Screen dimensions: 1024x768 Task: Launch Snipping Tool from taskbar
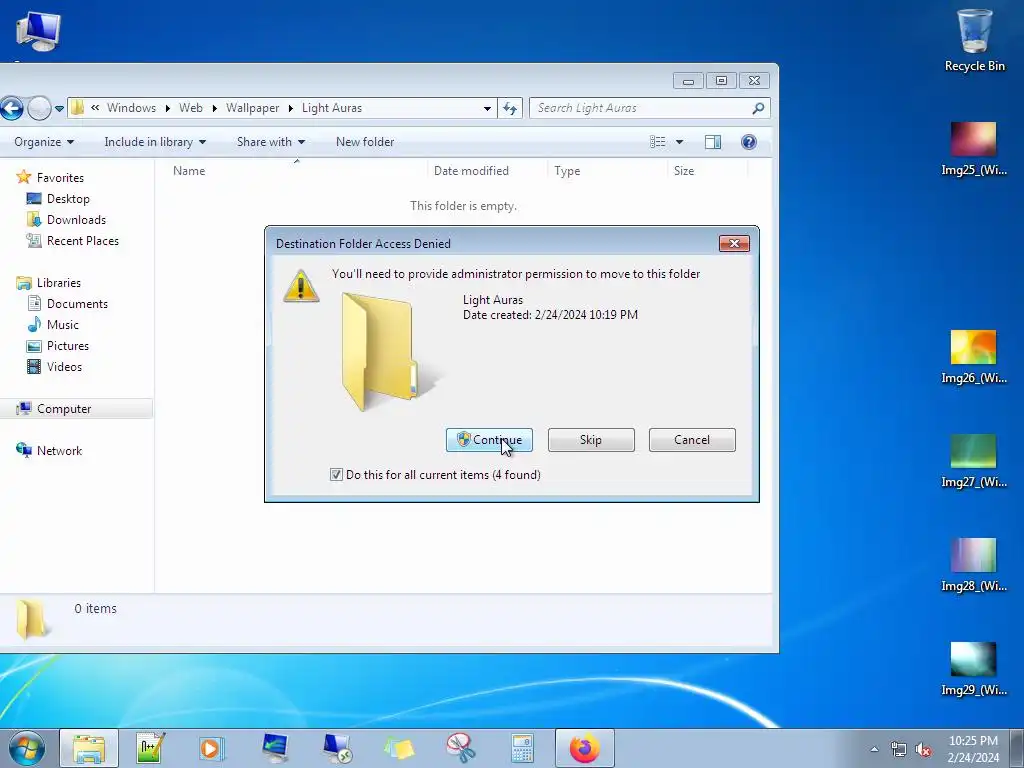[461, 748]
